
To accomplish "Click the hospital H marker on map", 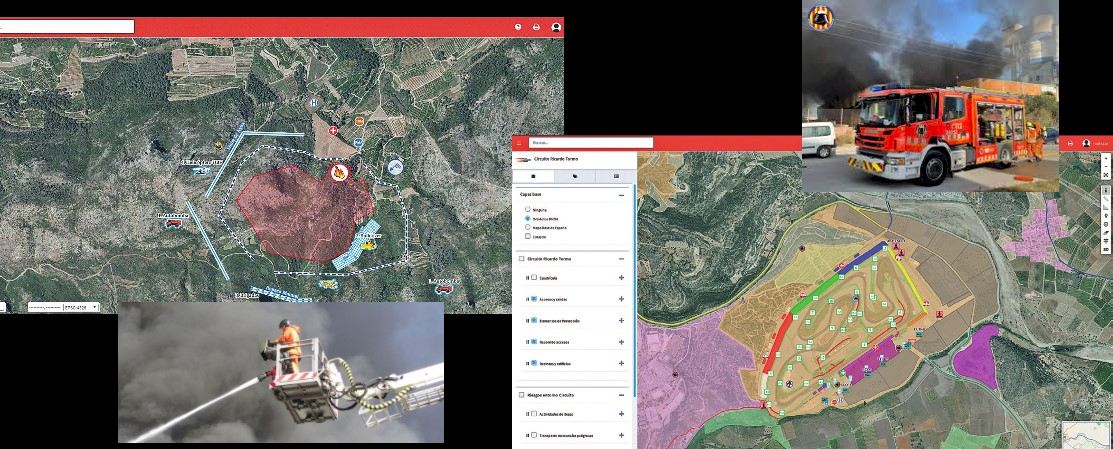I will tap(315, 102).
